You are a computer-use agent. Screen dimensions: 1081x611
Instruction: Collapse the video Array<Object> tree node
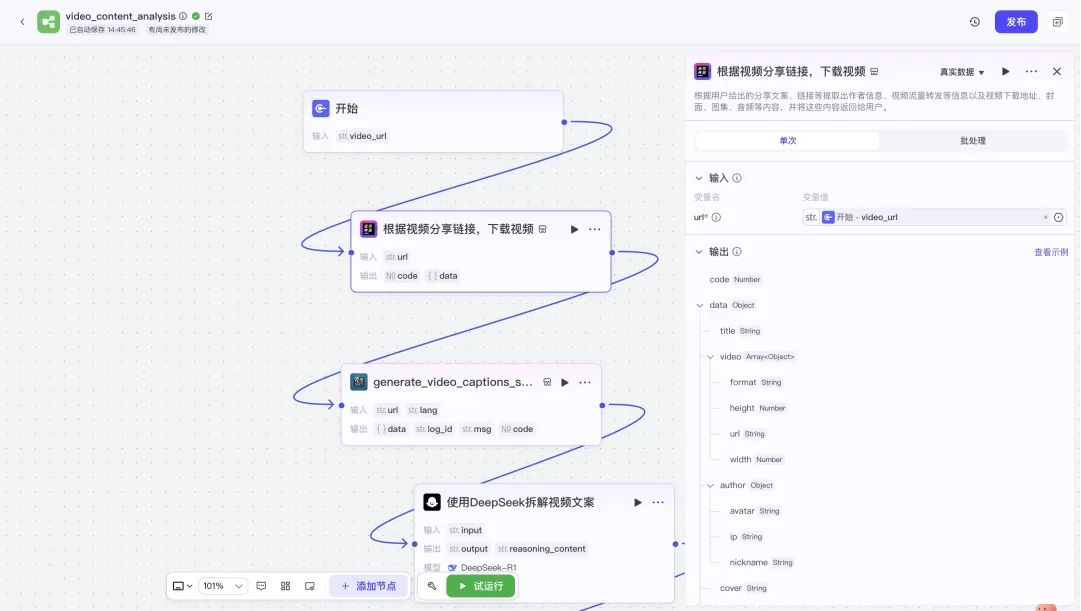pos(710,357)
